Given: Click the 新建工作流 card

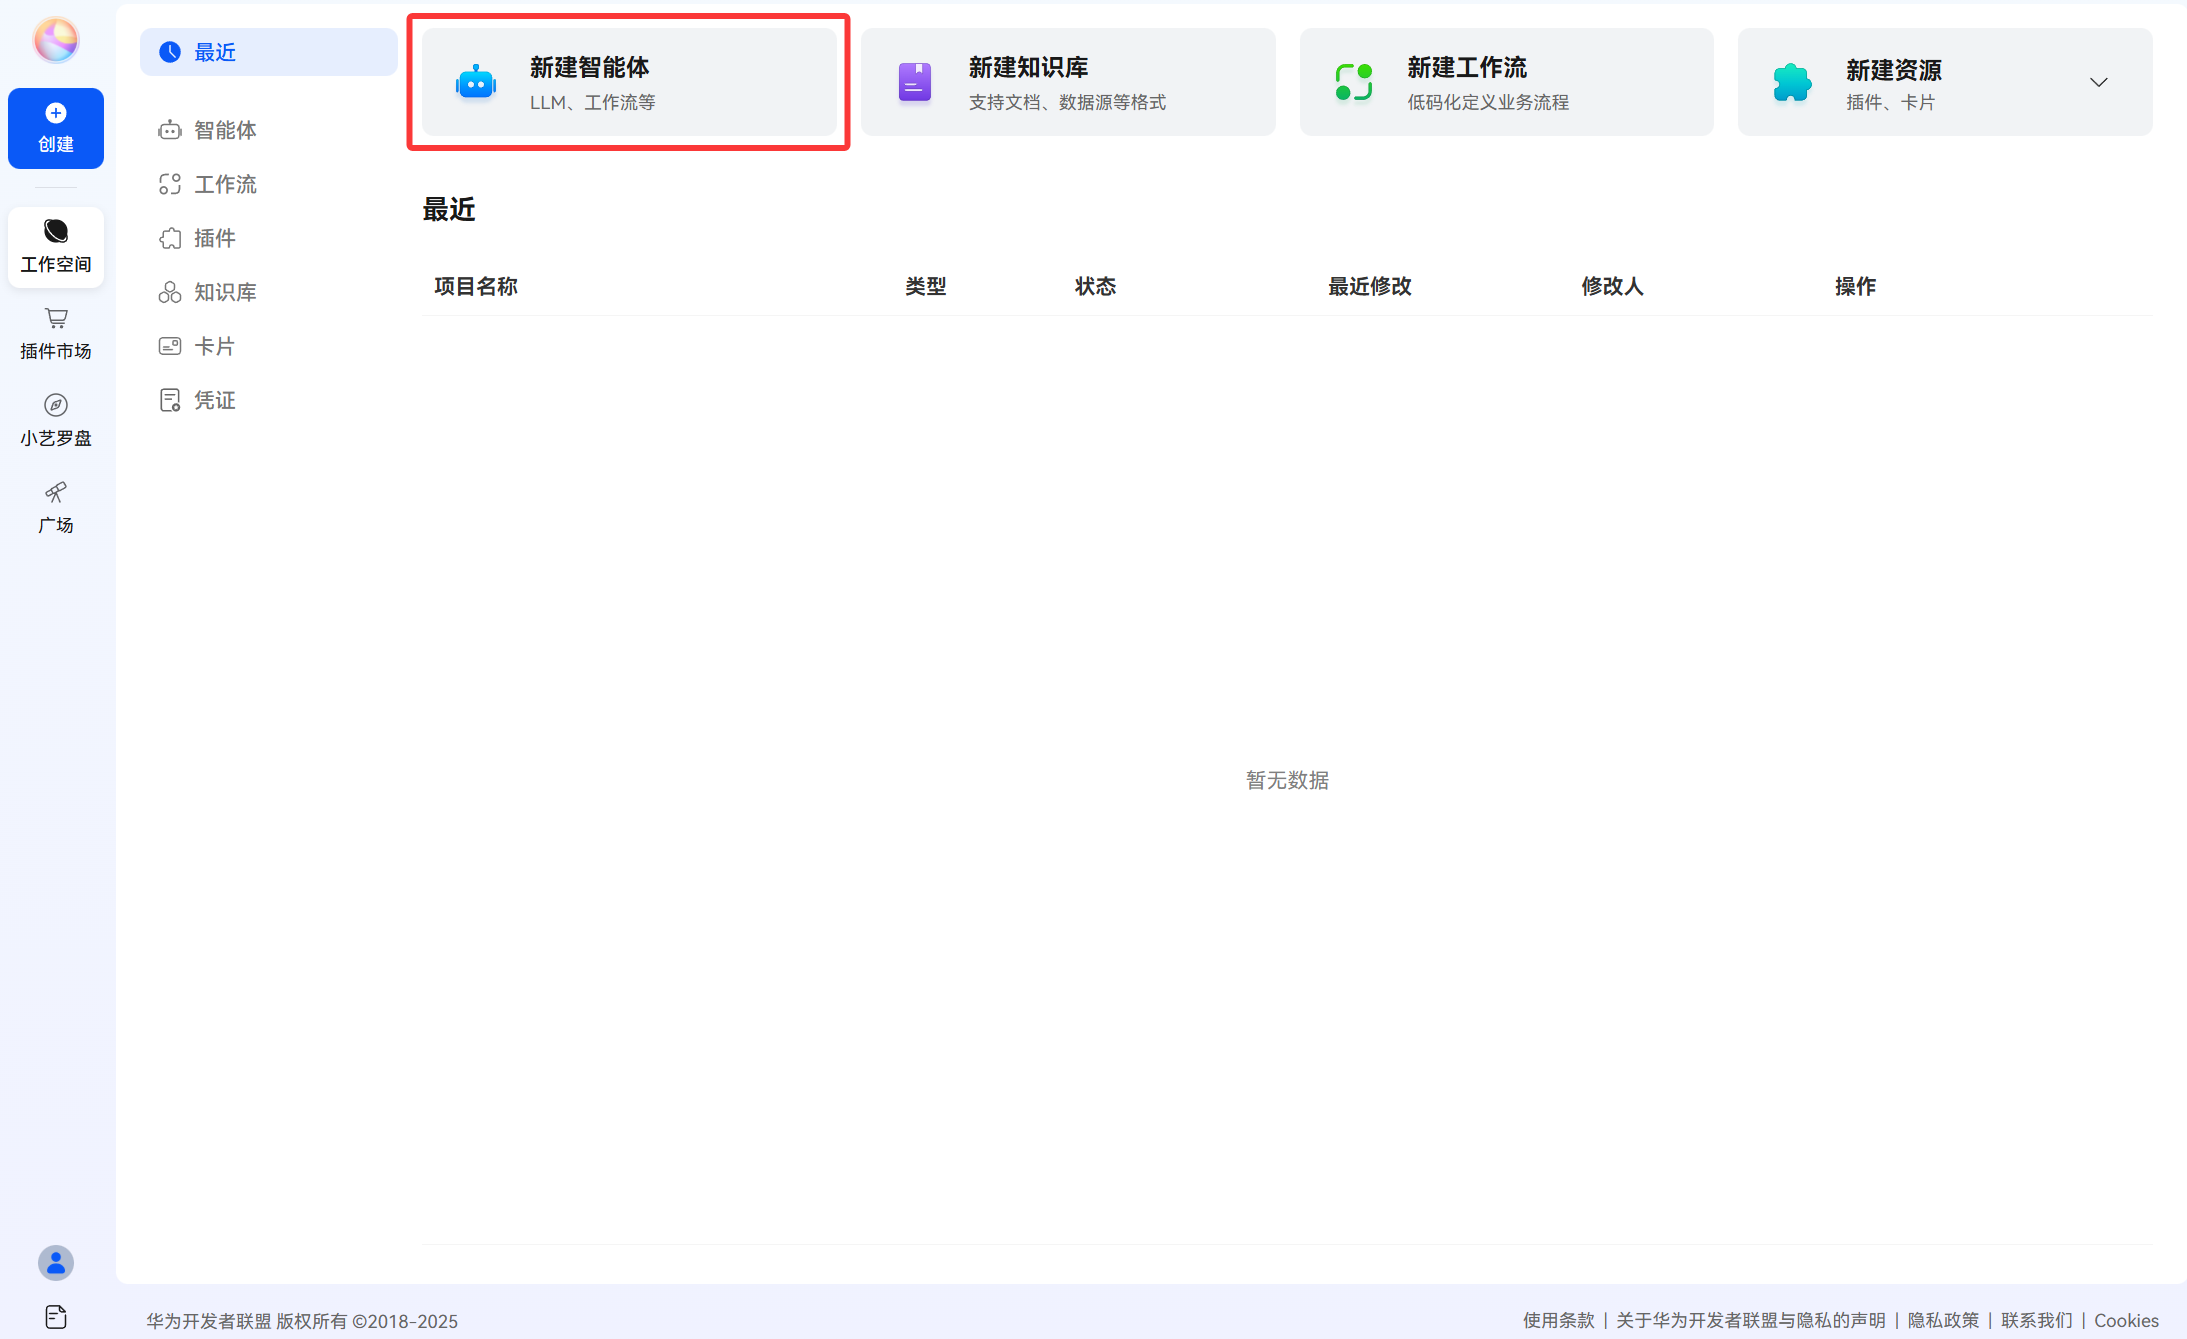Looking at the screenshot, I should (x=1506, y=82).
